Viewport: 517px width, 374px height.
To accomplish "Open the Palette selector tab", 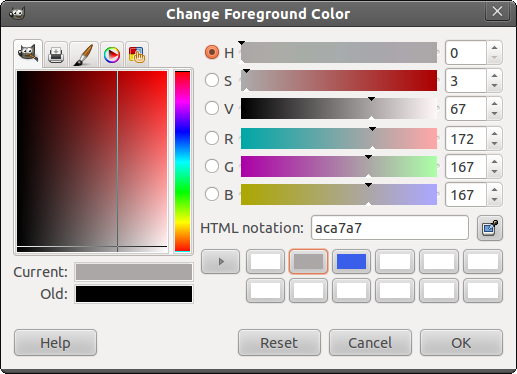I will tap(137, 55).
